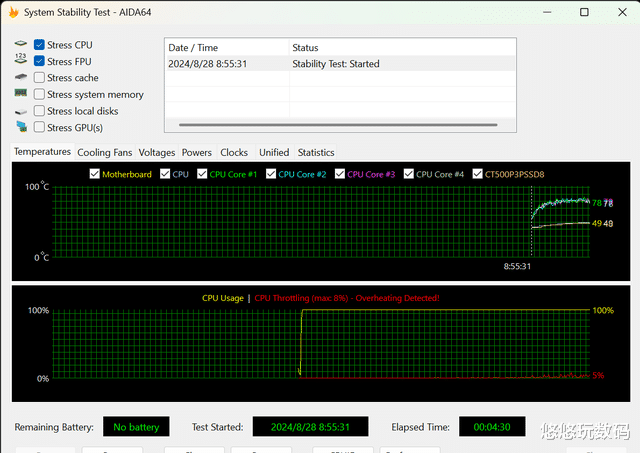Uncheck the Stress CPU checkbox
This screenshot has height=453, width=640.
click(x=39, y=44)
